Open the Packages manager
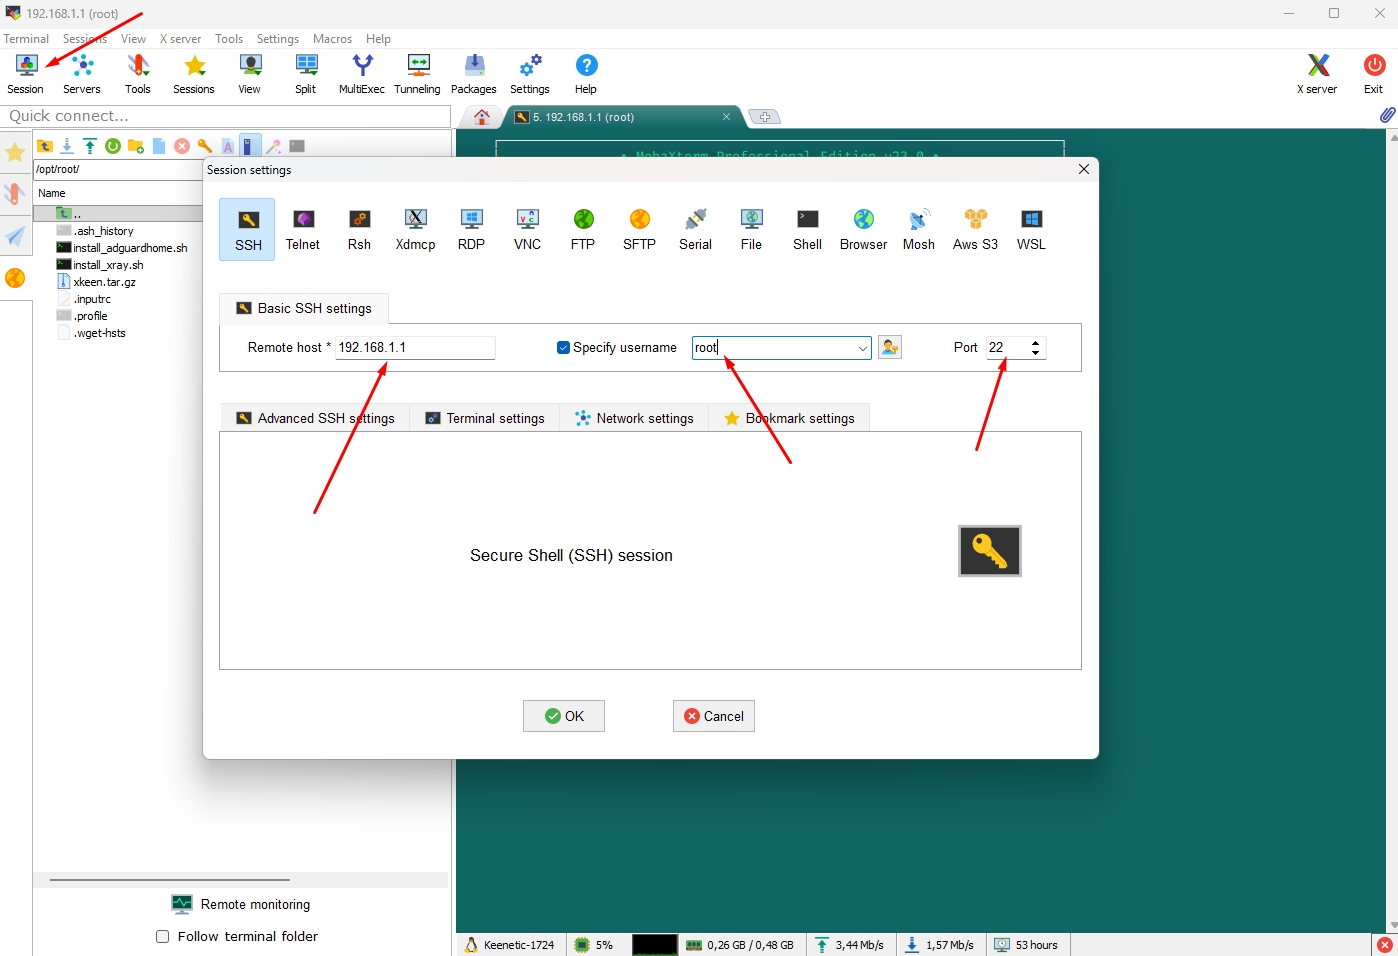Screen dimensions: 1398x956 pos(473,70)
